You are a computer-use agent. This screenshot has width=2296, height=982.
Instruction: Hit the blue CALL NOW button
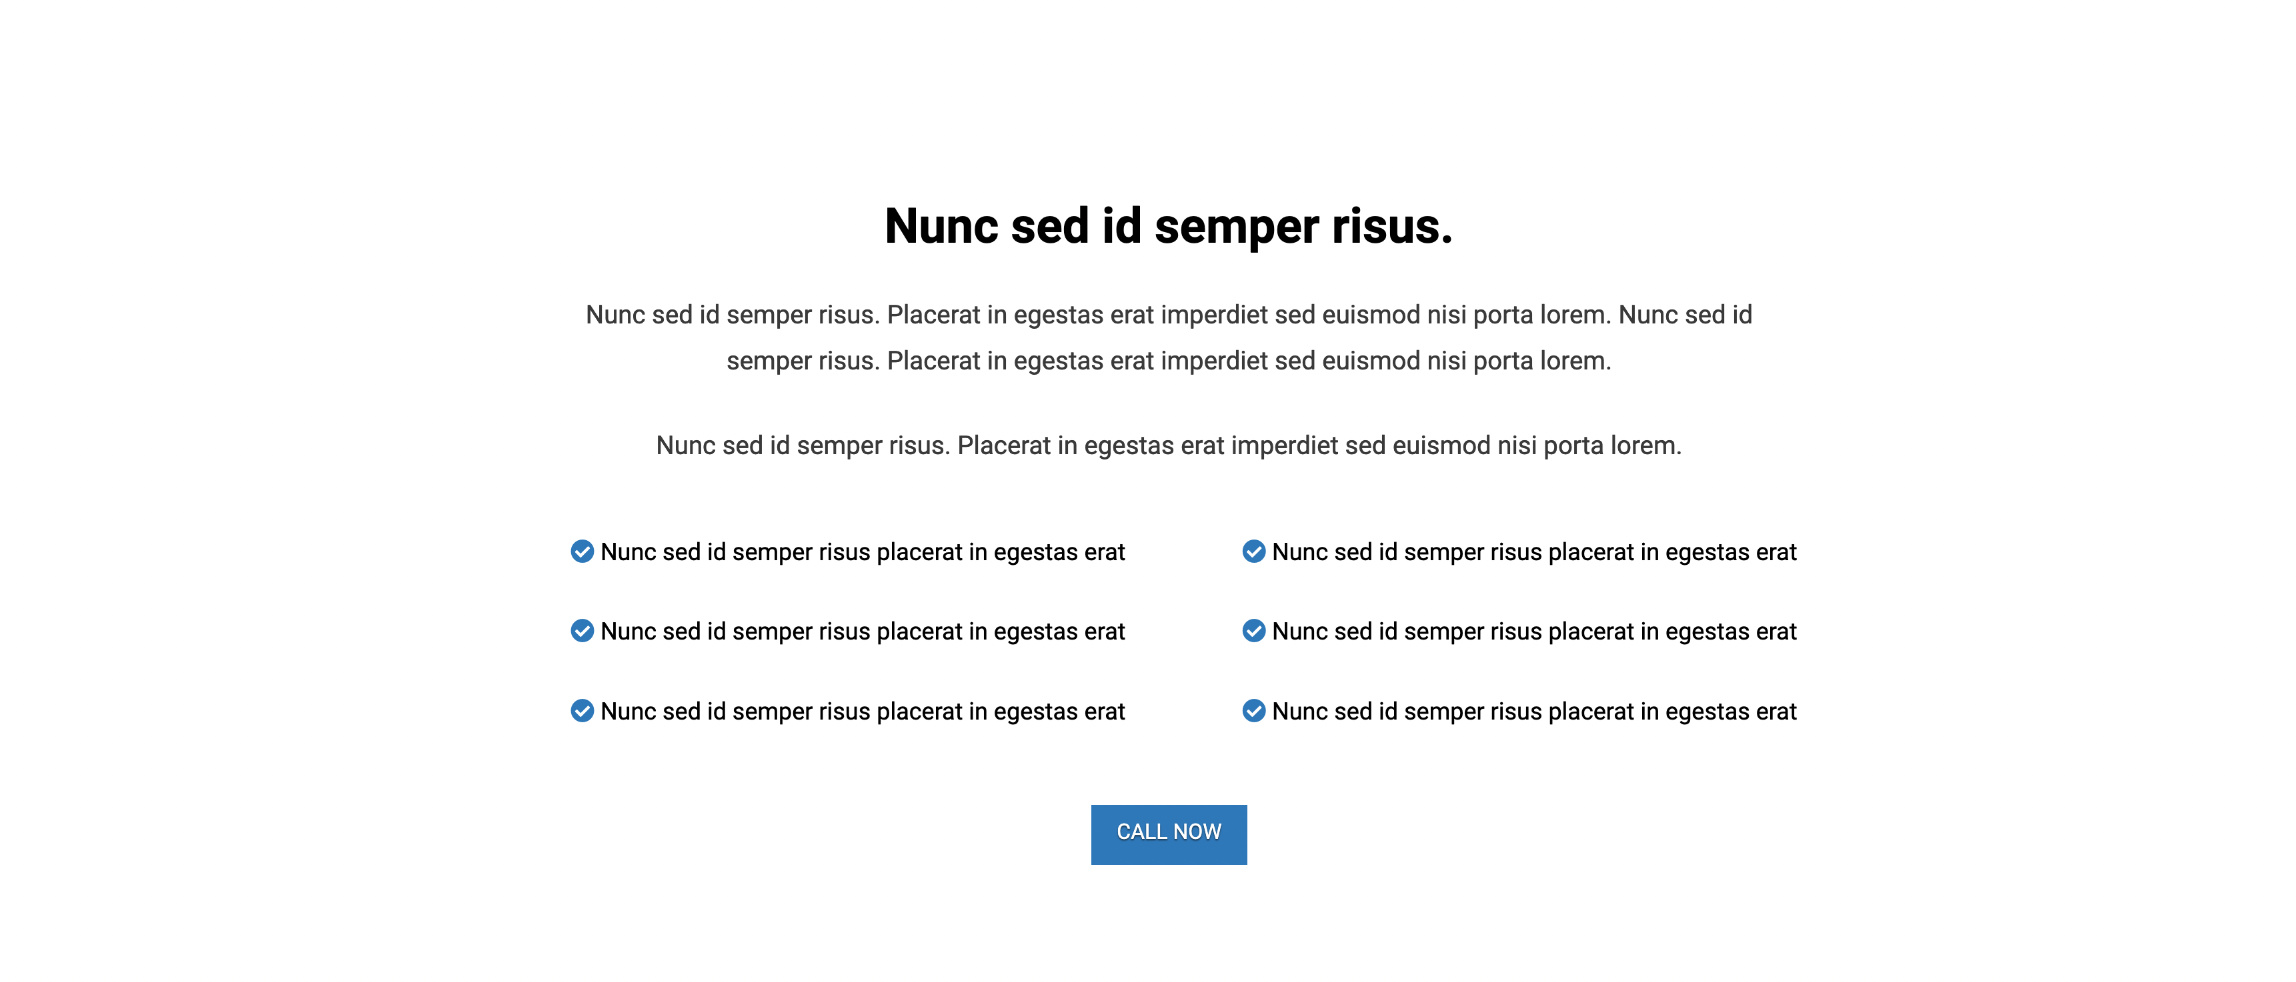(x=1168, y=834)
